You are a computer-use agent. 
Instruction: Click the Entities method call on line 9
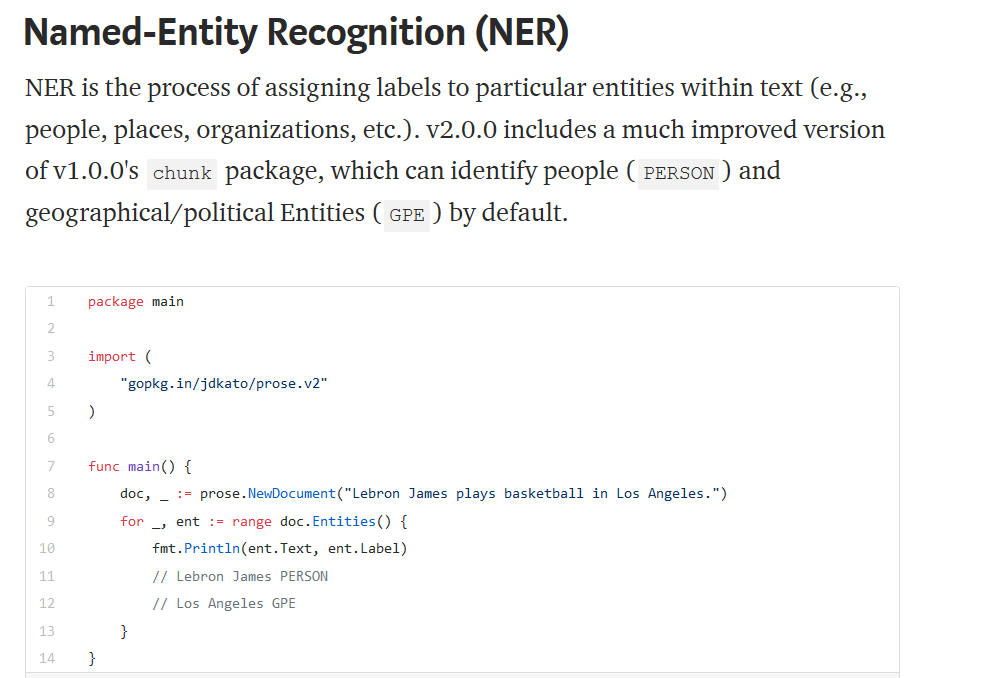[344, 521]
